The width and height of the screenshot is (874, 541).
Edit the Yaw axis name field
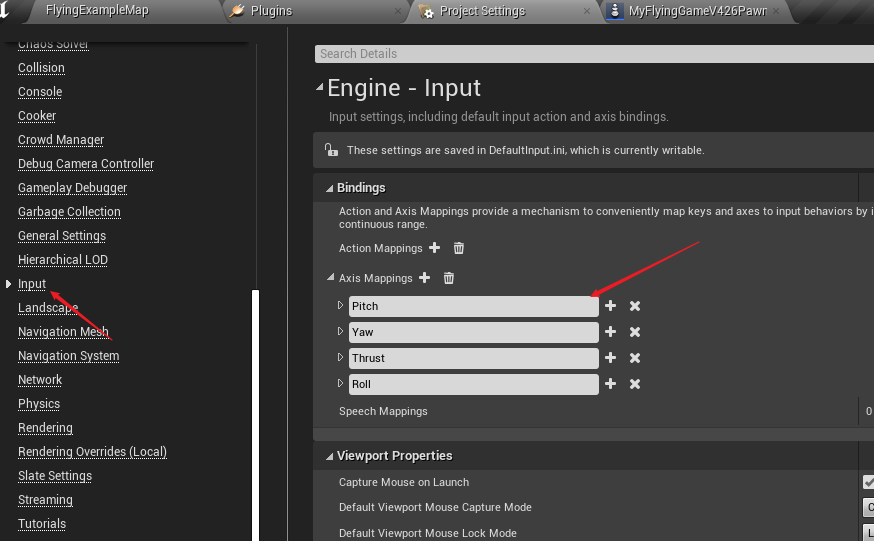(474, 332)
